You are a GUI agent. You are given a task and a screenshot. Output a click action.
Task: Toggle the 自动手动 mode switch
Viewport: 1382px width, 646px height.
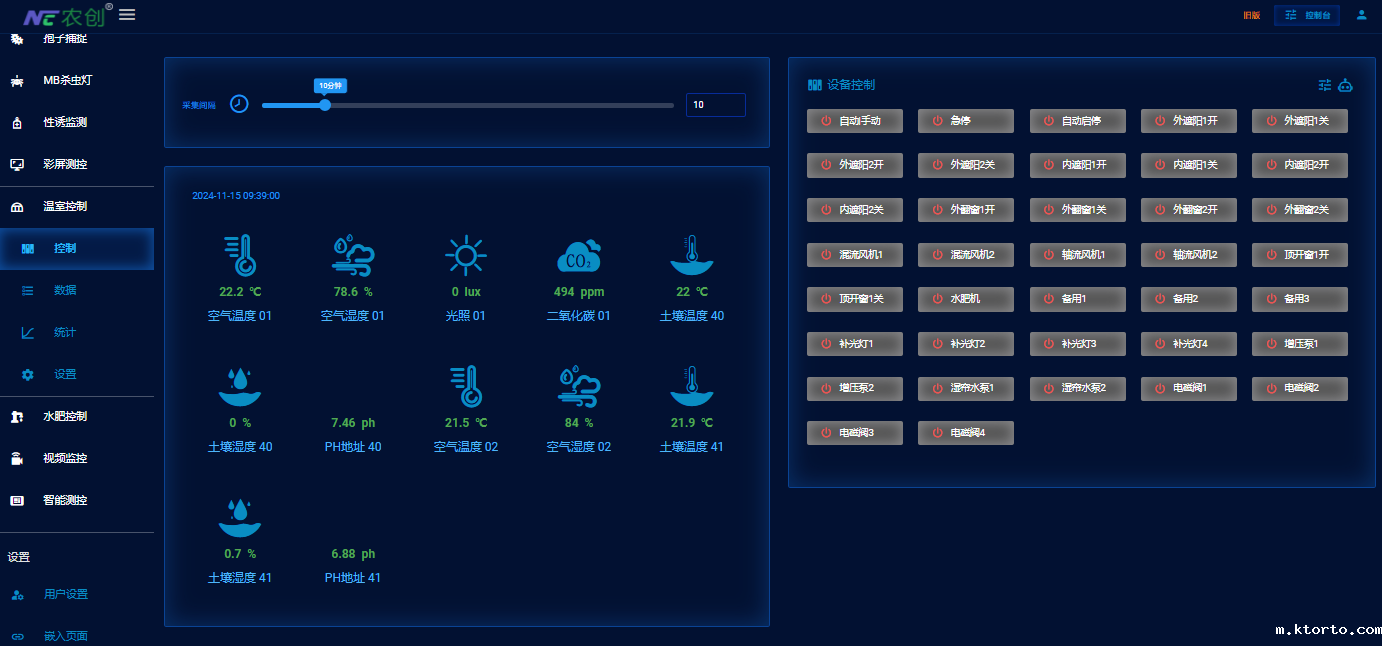pyautogui.click(x=854, y=121)
